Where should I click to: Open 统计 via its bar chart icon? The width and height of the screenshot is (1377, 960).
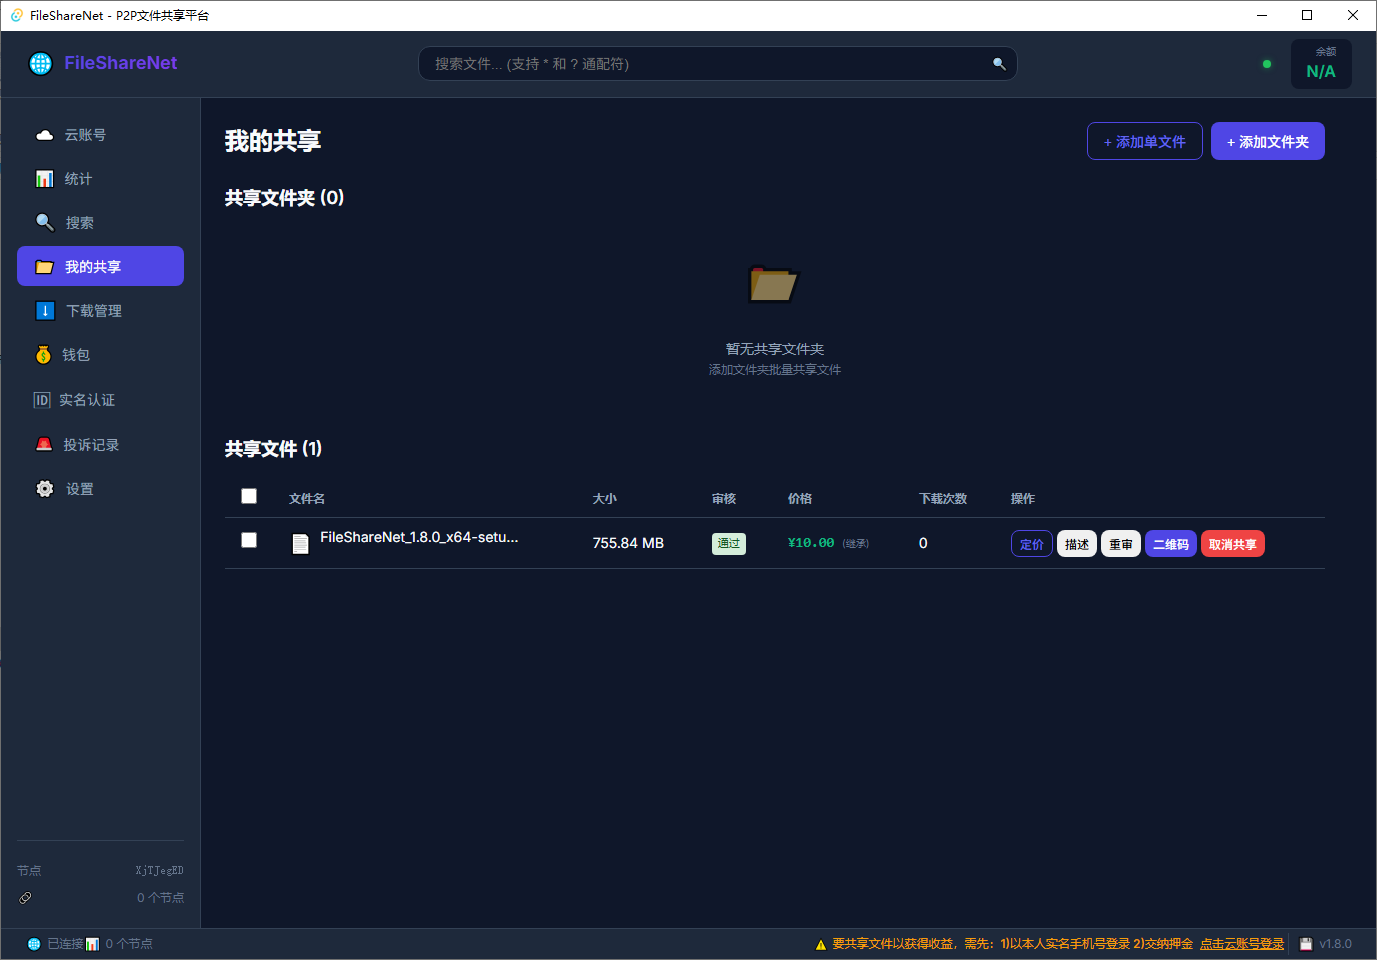click(45, 179)
